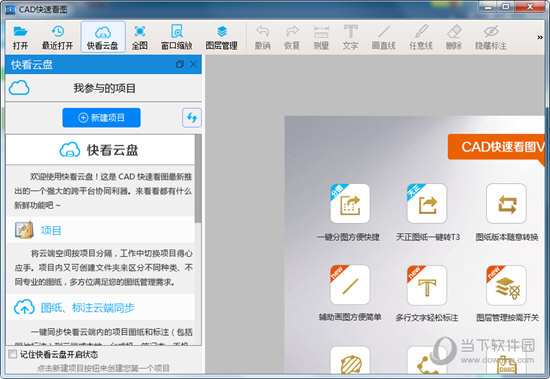Select the 画直线 line tool
This screenshot has height=379, width=550.
[384, 37]
